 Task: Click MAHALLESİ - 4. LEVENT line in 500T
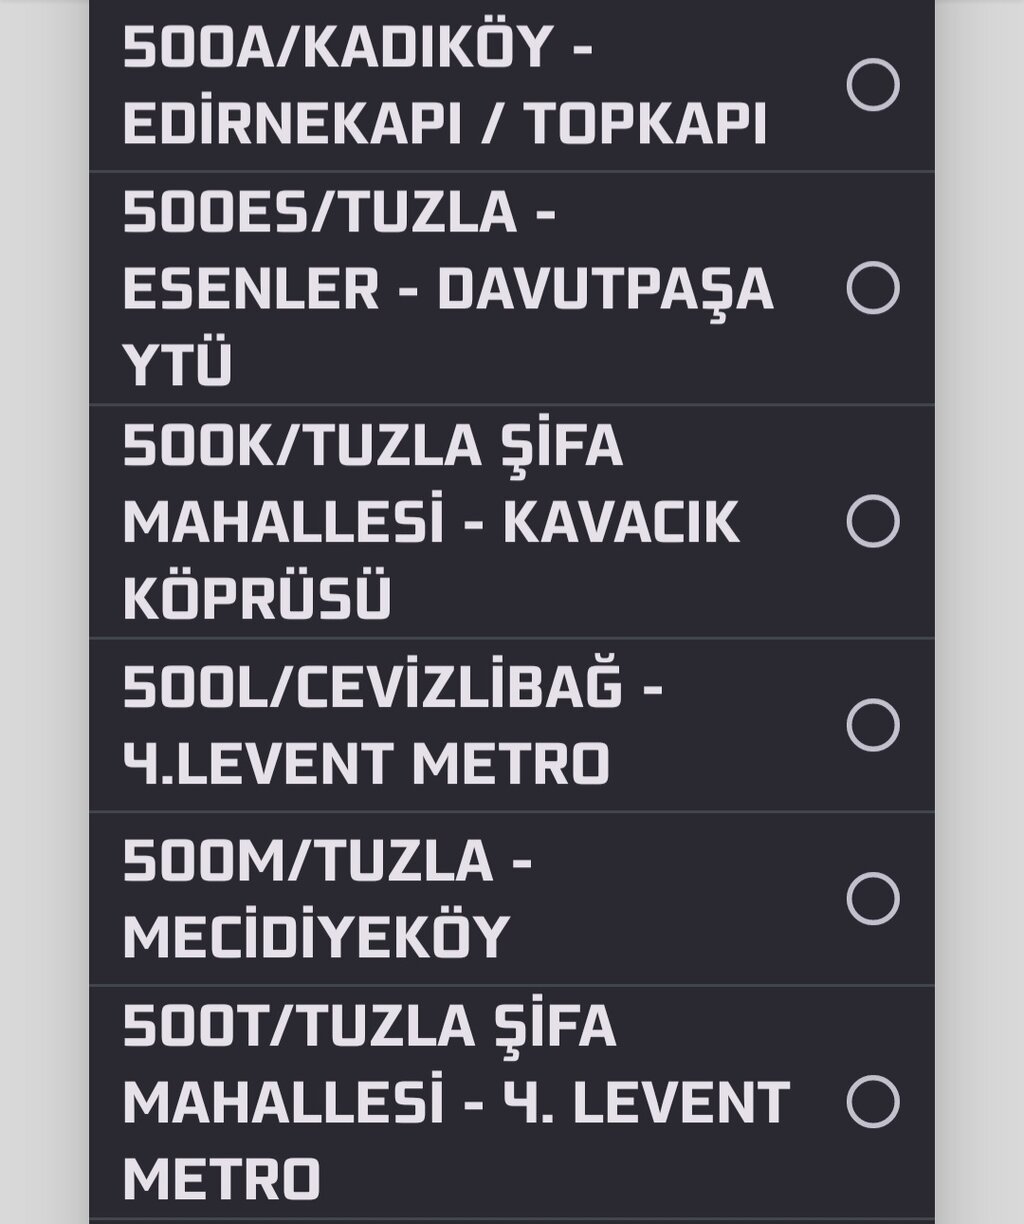click(456, 1102)
